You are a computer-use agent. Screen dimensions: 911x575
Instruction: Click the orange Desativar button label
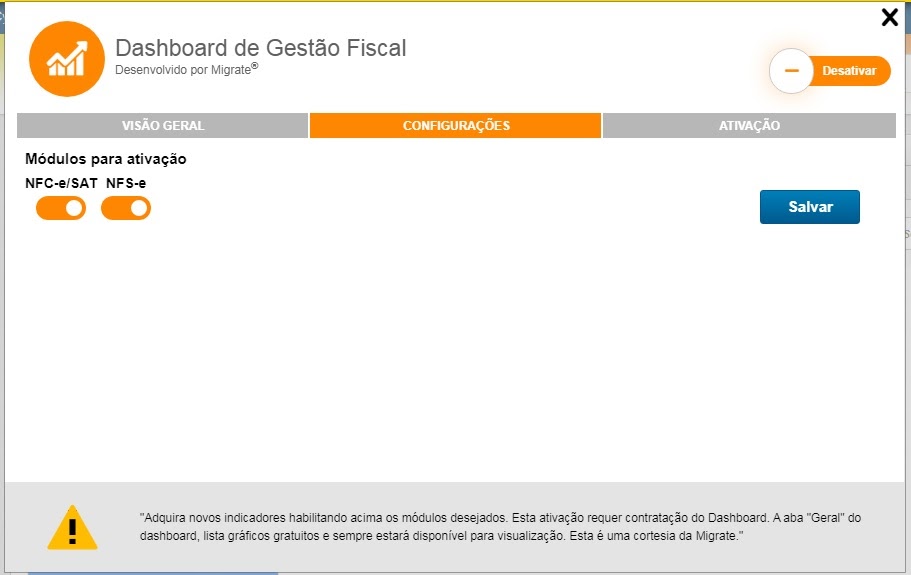[x=849, y=71]
